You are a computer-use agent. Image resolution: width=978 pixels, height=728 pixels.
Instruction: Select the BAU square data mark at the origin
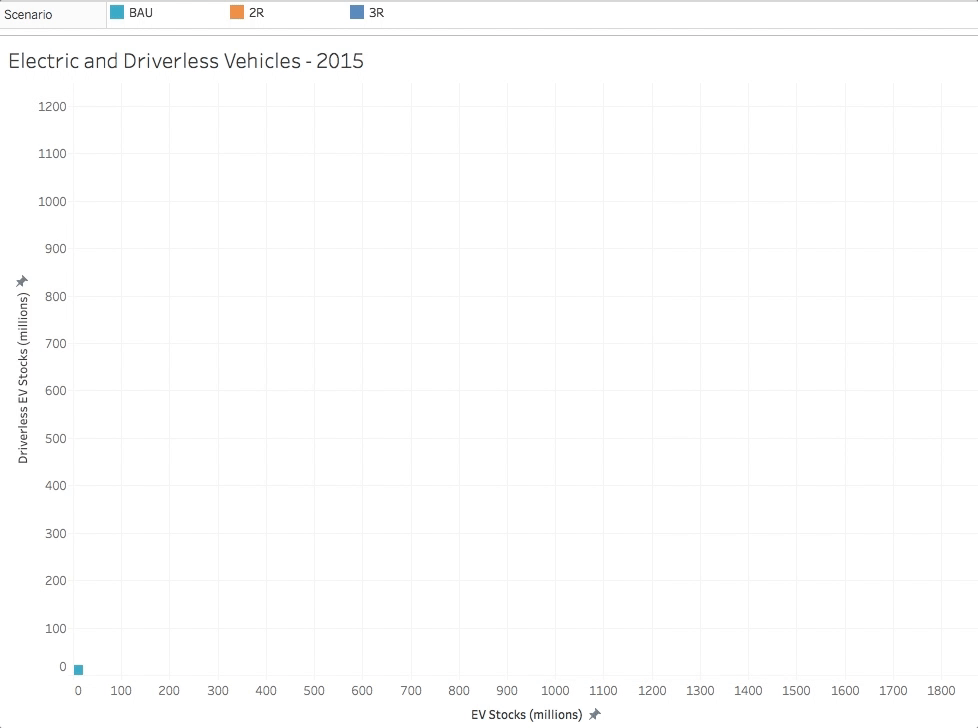[78, 670]
